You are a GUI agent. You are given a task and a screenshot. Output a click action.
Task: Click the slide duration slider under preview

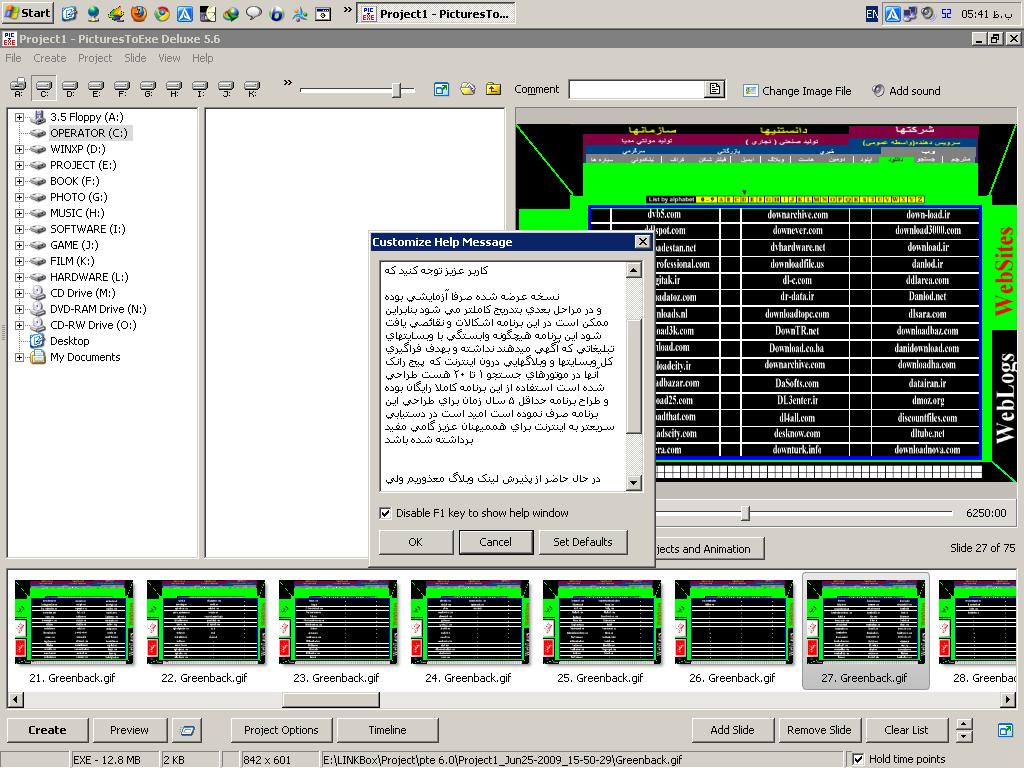745,513
